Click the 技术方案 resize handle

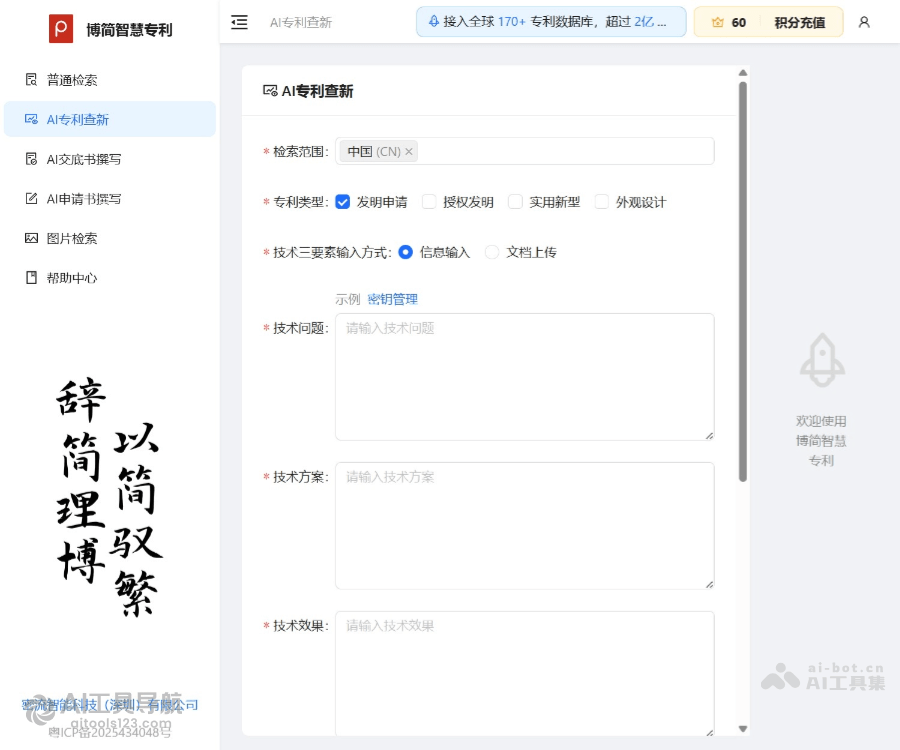click(x=709, y=585)
